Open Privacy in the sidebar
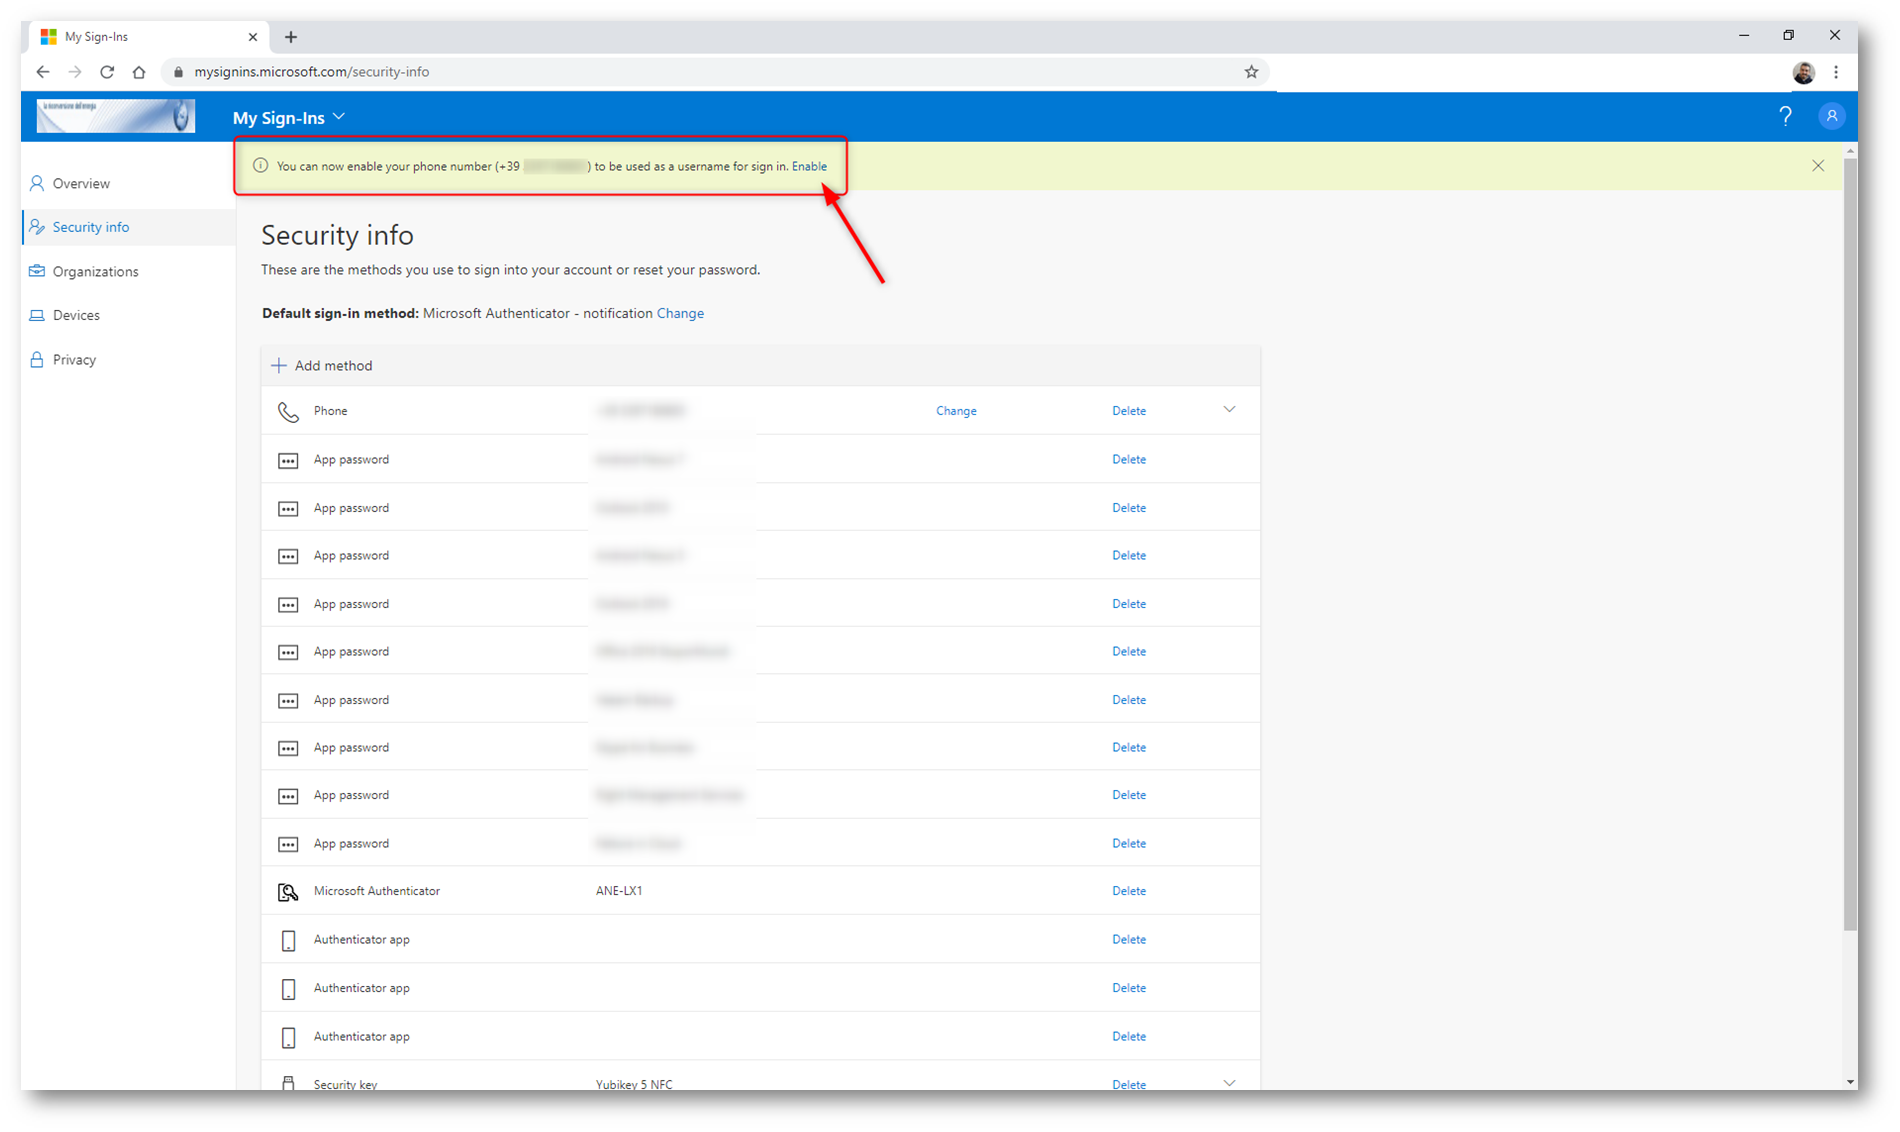1900x1132 pixels. pyautogui.click(x=128, y=360)
